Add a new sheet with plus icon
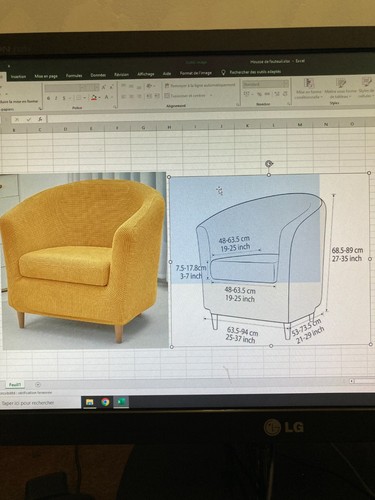This screenshot has height=500, width=375. [x=38, y=384]
